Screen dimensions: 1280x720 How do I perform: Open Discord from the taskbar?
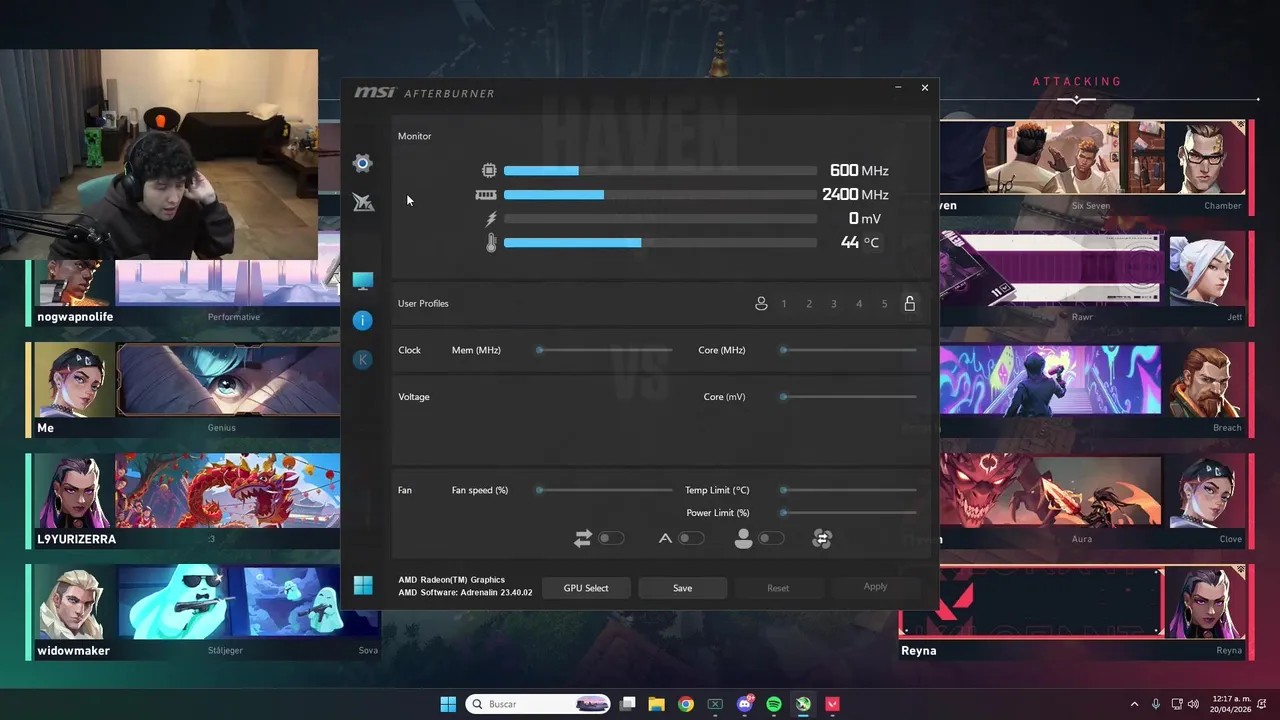tap(744, 704)
